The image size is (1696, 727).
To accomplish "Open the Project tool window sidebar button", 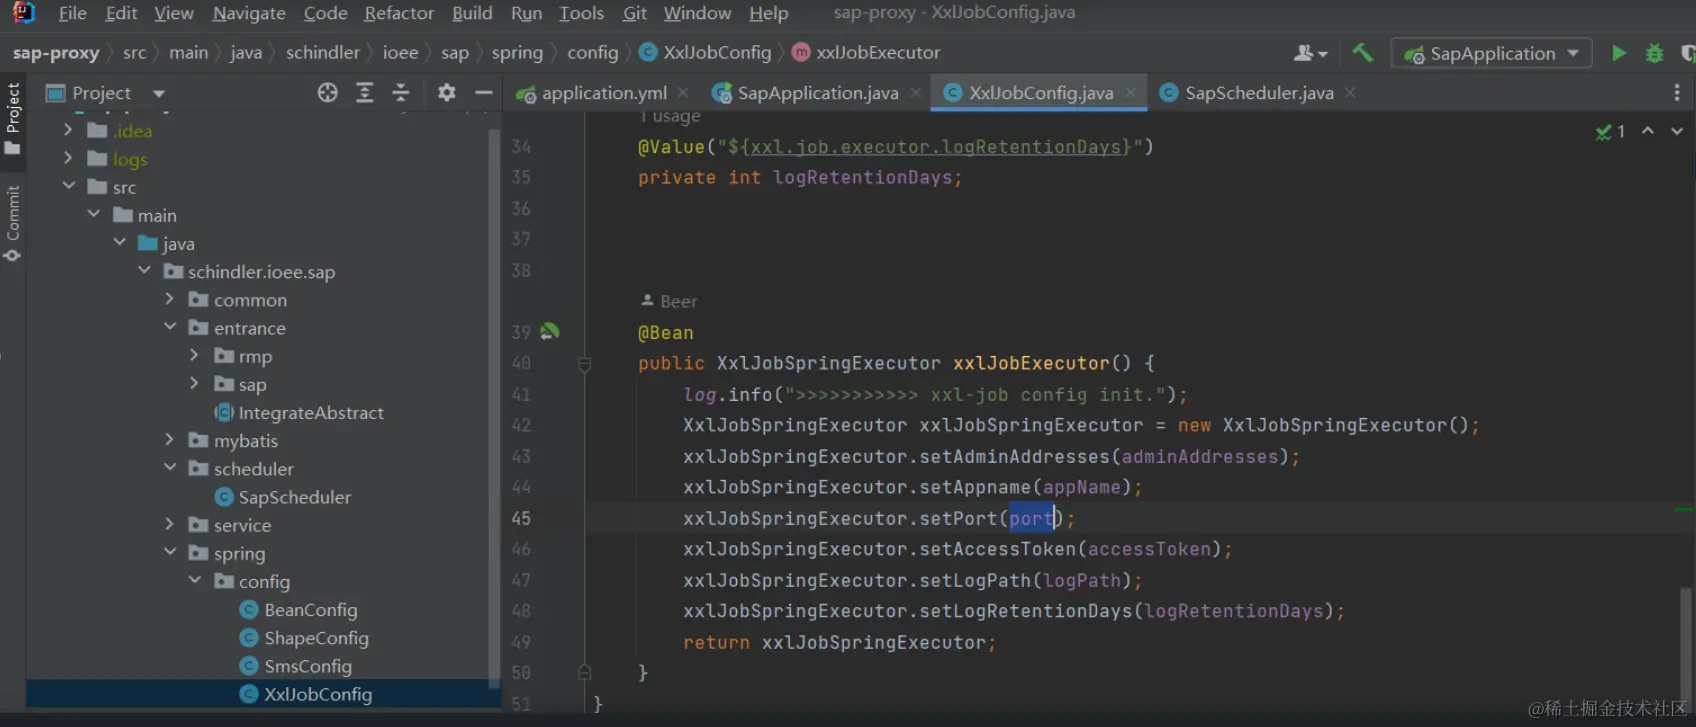I will coord(13,118).
